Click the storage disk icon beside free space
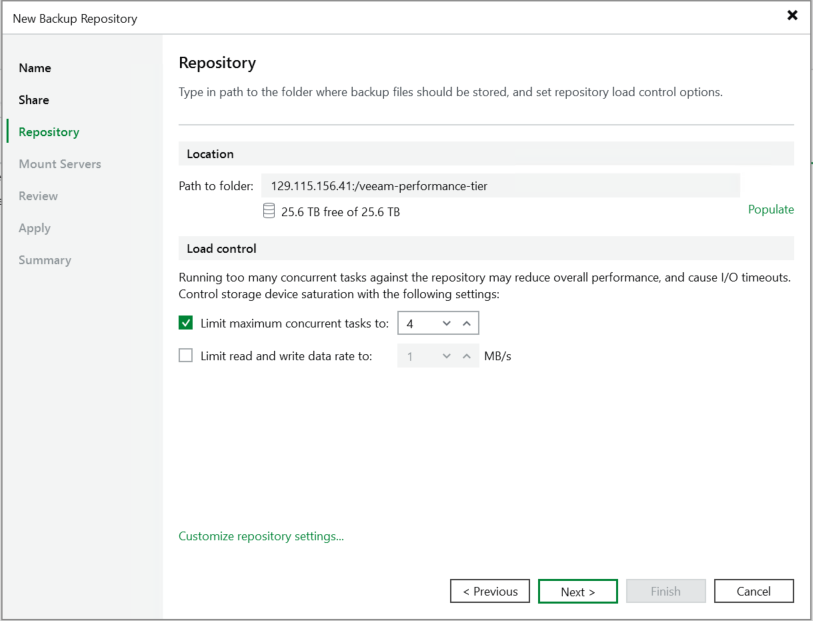This screenshot has height=621, width=813. (269, 211)
